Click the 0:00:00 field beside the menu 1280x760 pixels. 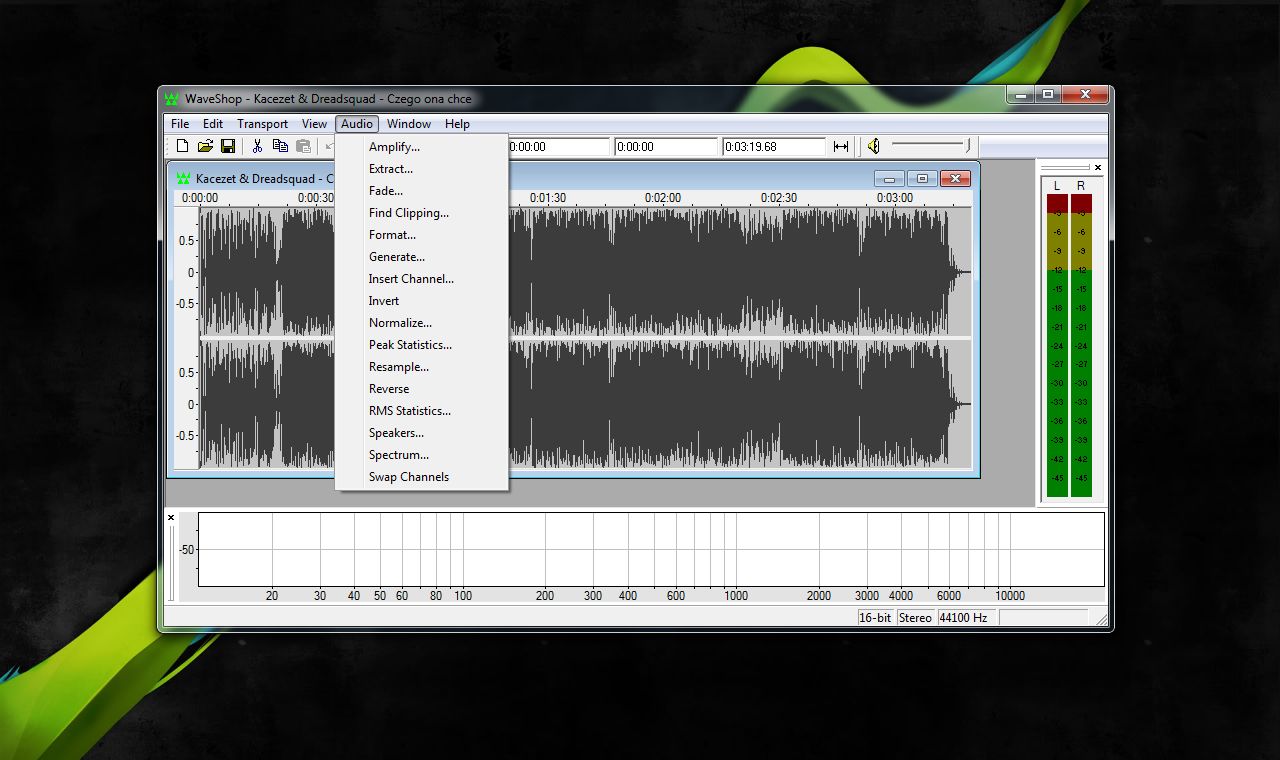[559, 147]
